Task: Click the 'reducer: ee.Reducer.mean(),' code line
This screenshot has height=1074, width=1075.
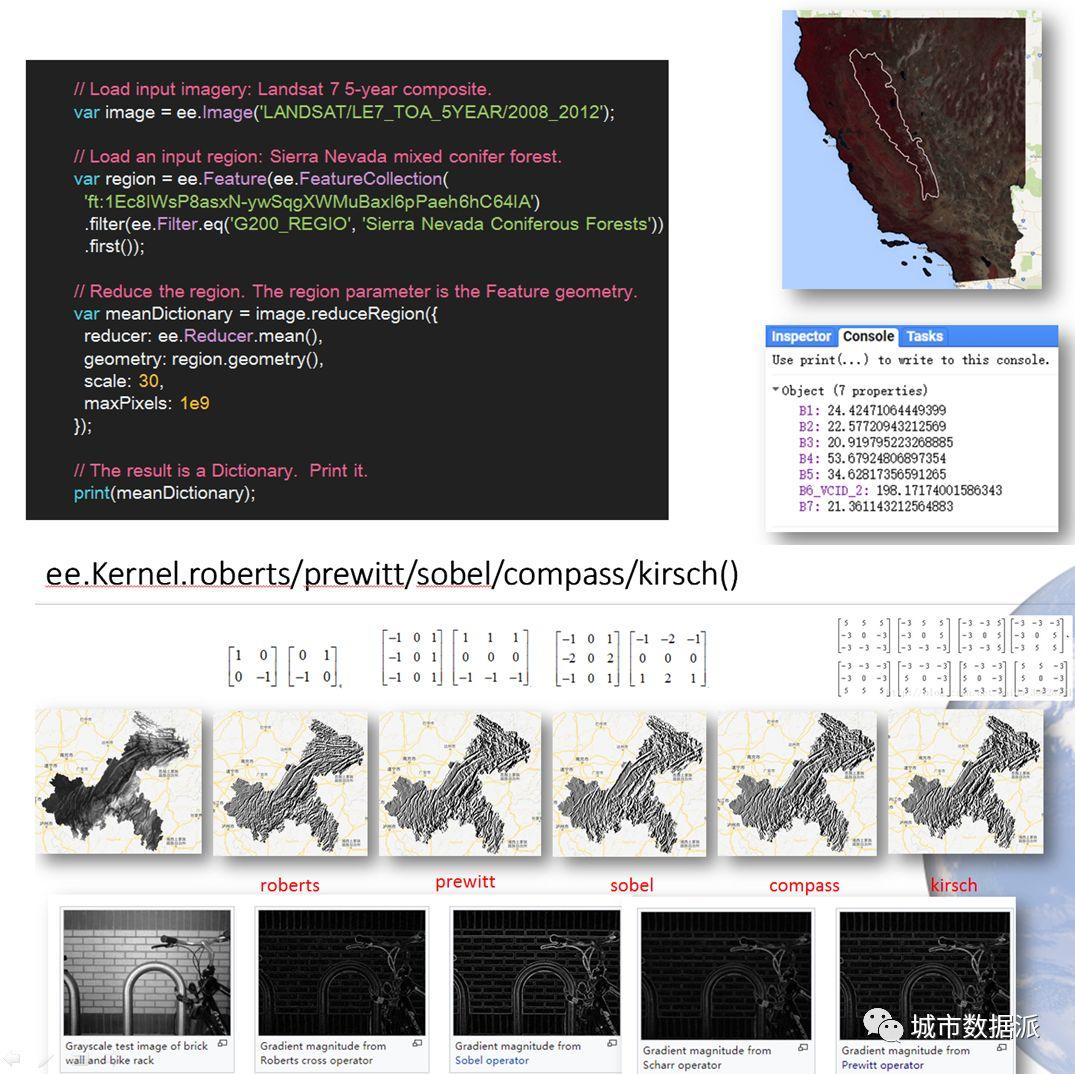Action: click(x=203, y=336)
